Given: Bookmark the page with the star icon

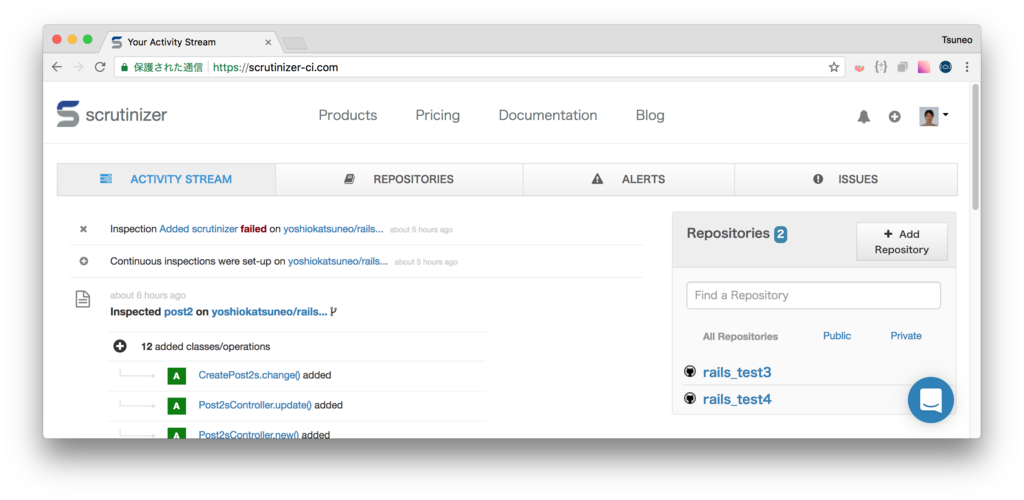Looking at the screenshot, I should 834,67.
